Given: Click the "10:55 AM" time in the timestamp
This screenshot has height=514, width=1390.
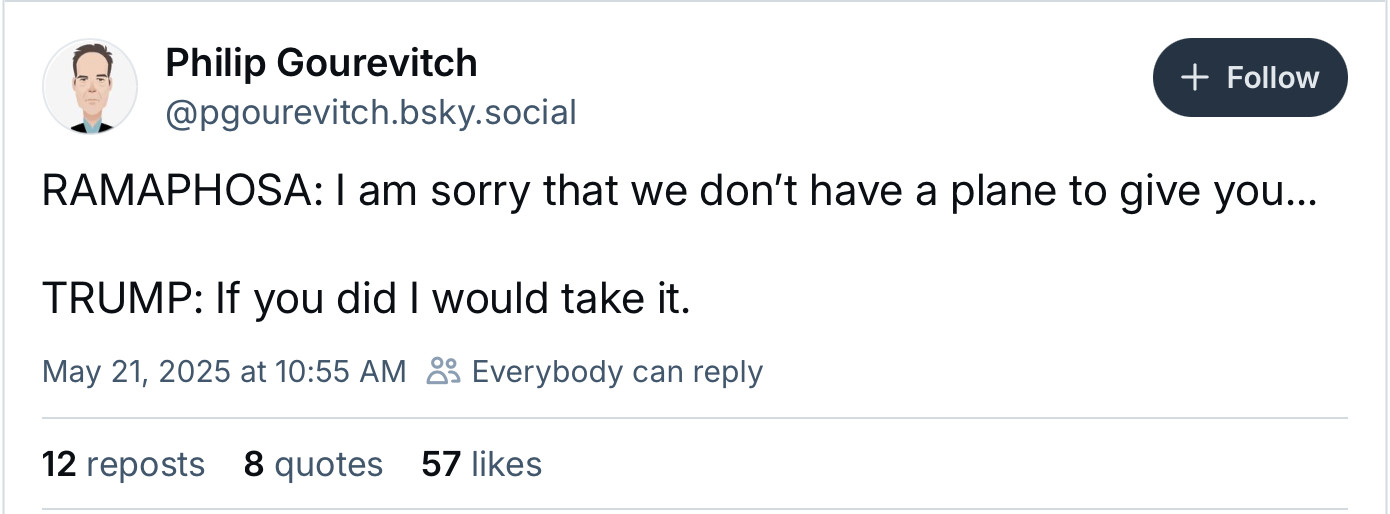Looking at the screenshot, I should (x=340, y=372).
